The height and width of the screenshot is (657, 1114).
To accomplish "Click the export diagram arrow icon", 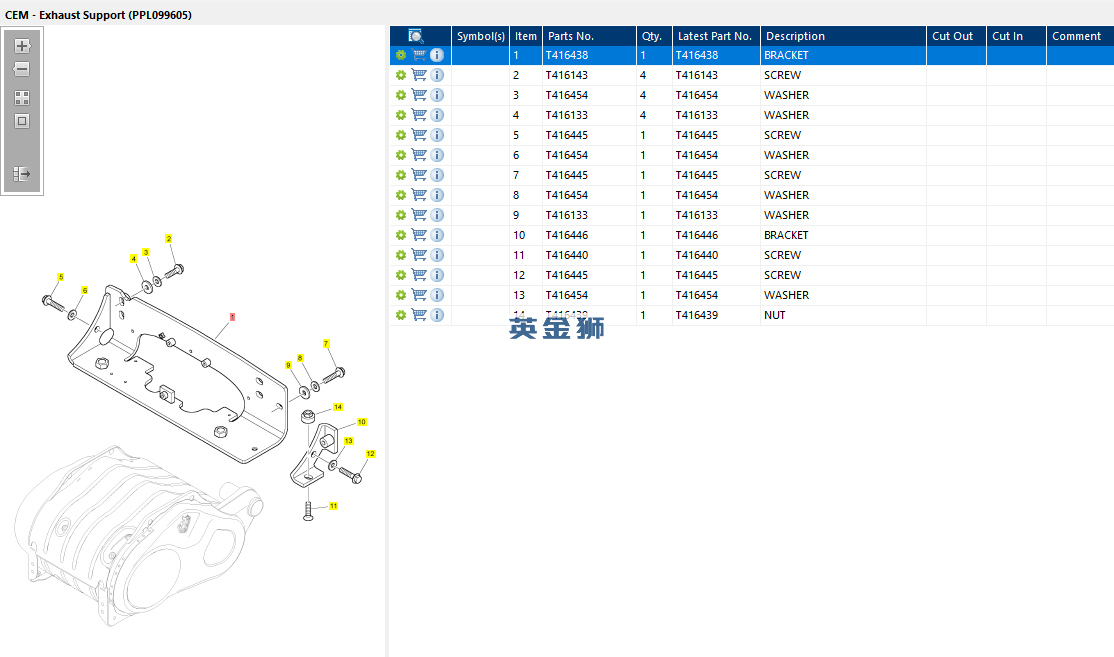I will click(x=22, y=173).
